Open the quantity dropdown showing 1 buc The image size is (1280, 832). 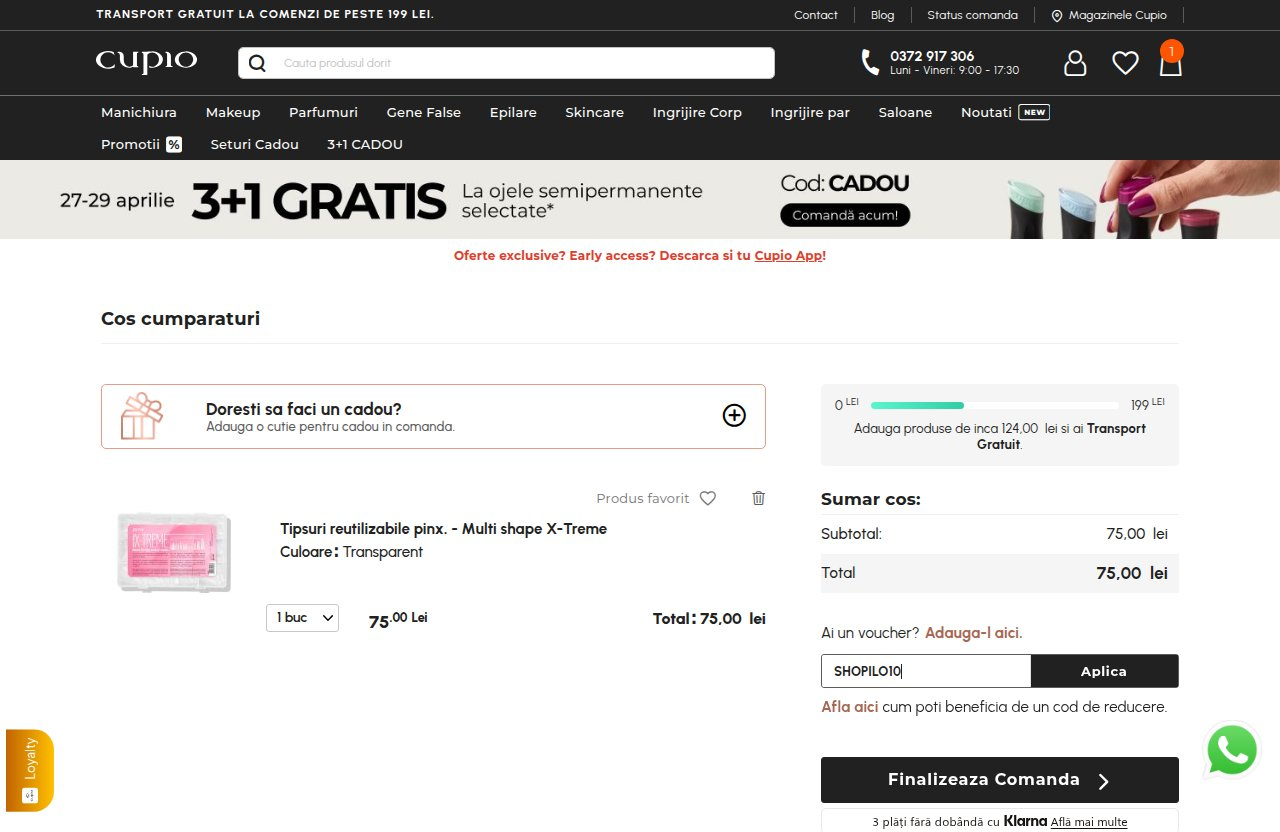(x=302, y=618)
